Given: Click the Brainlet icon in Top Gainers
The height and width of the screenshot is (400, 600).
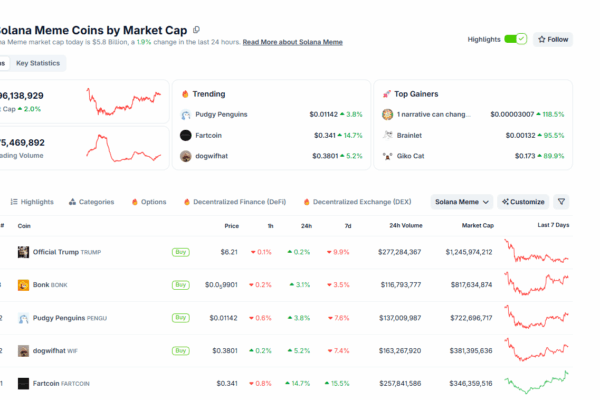Looking at the screenshot, I should pos(387,135).
